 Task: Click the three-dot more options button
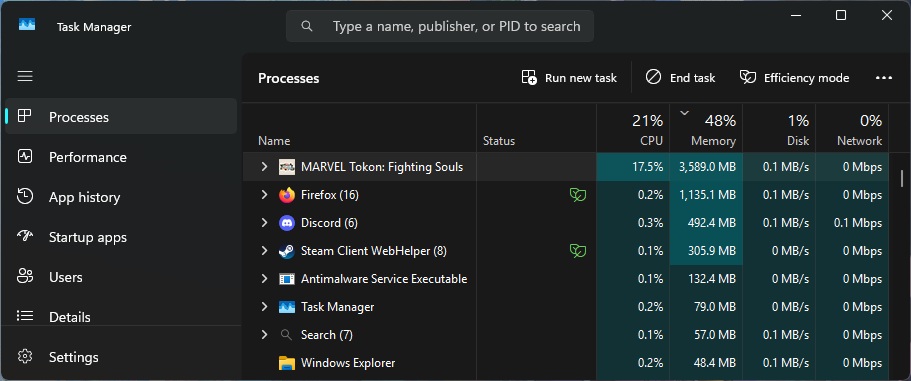(x=884, y=78)
